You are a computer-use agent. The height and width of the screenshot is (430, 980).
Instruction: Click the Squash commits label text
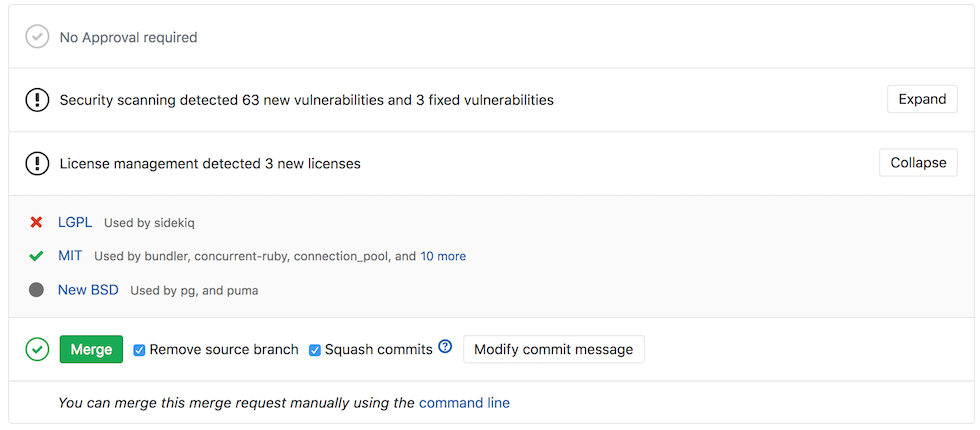378,350
